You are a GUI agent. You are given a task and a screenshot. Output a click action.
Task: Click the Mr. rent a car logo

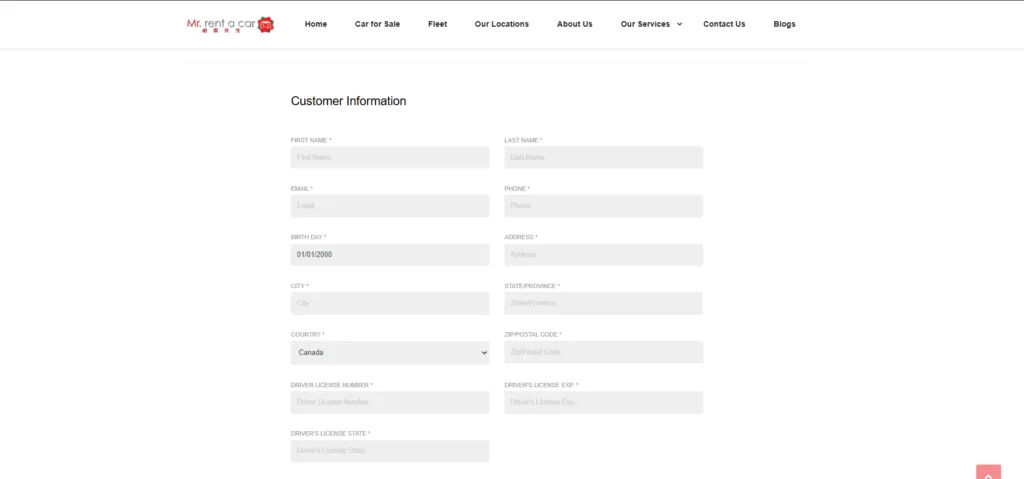pos(231,25)
